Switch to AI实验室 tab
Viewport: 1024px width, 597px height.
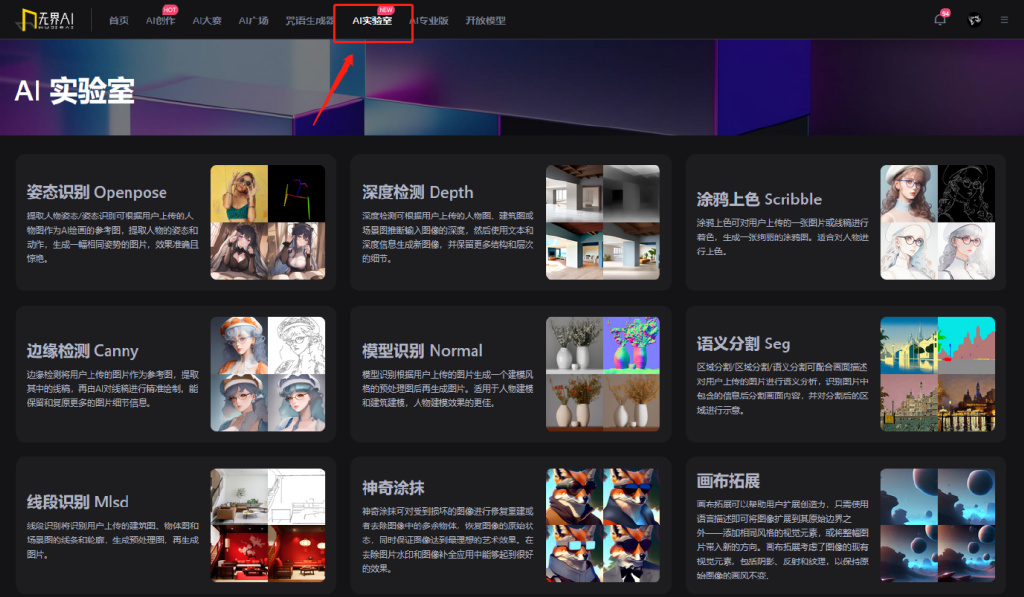point(372,21)
